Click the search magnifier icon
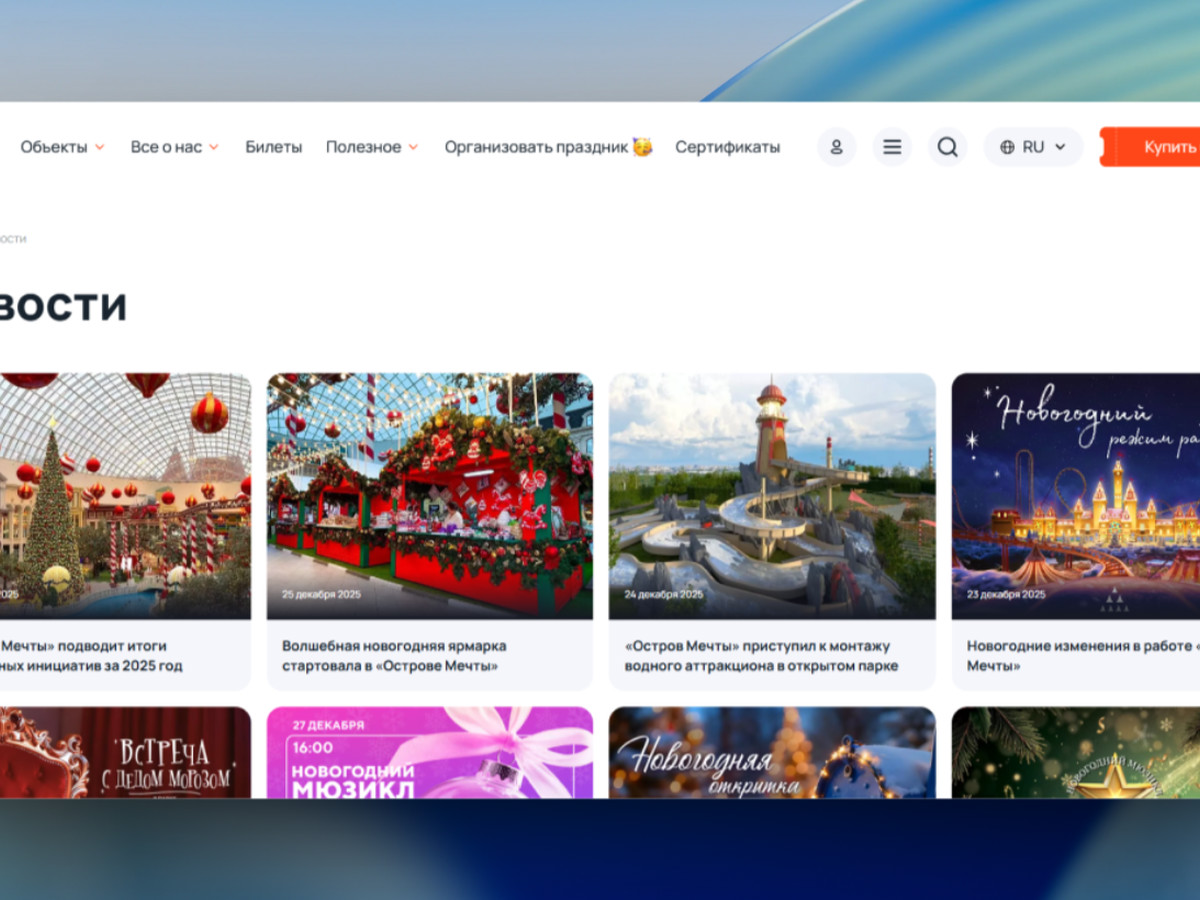This screenshot has width=1200, height=900. pyautogui.click(x=947, y=147)
